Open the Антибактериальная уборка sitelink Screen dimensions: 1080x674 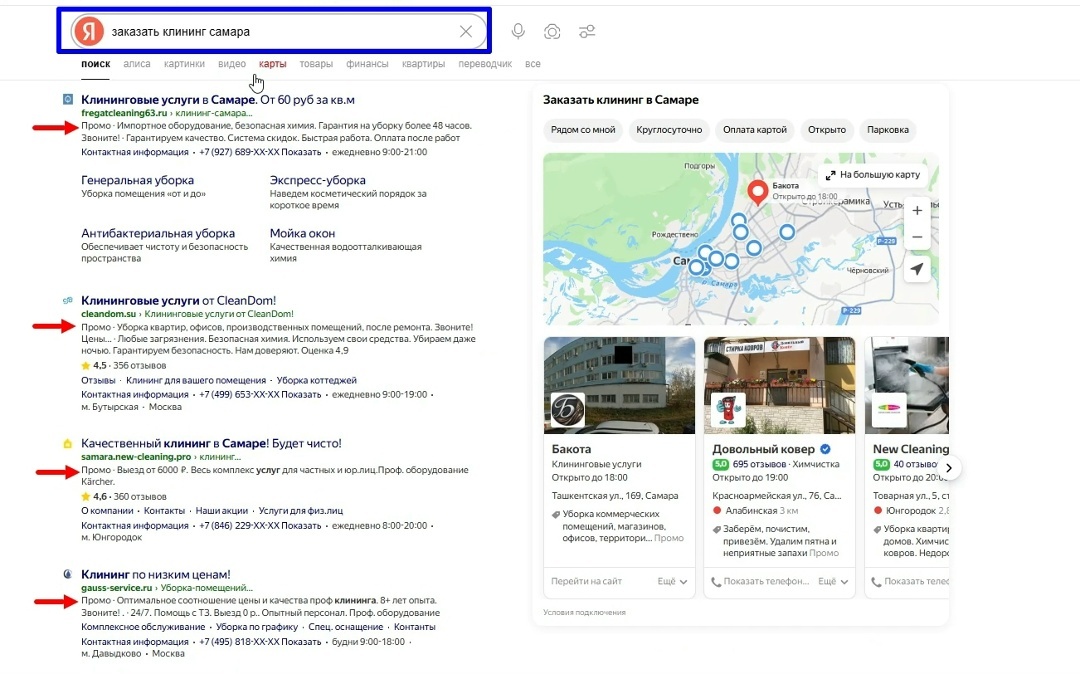coord(158,233)
